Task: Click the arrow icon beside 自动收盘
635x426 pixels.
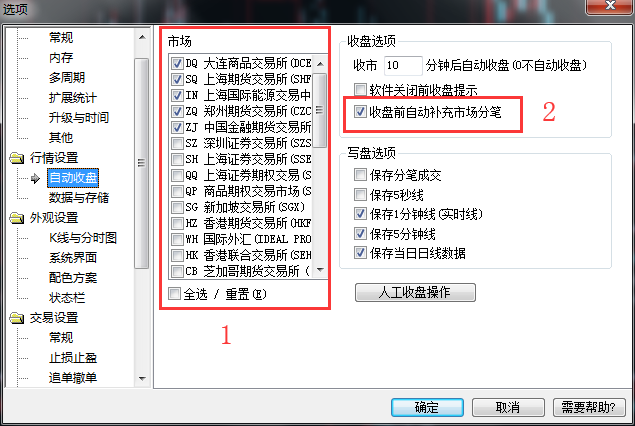Action: [x=35, y=178]
